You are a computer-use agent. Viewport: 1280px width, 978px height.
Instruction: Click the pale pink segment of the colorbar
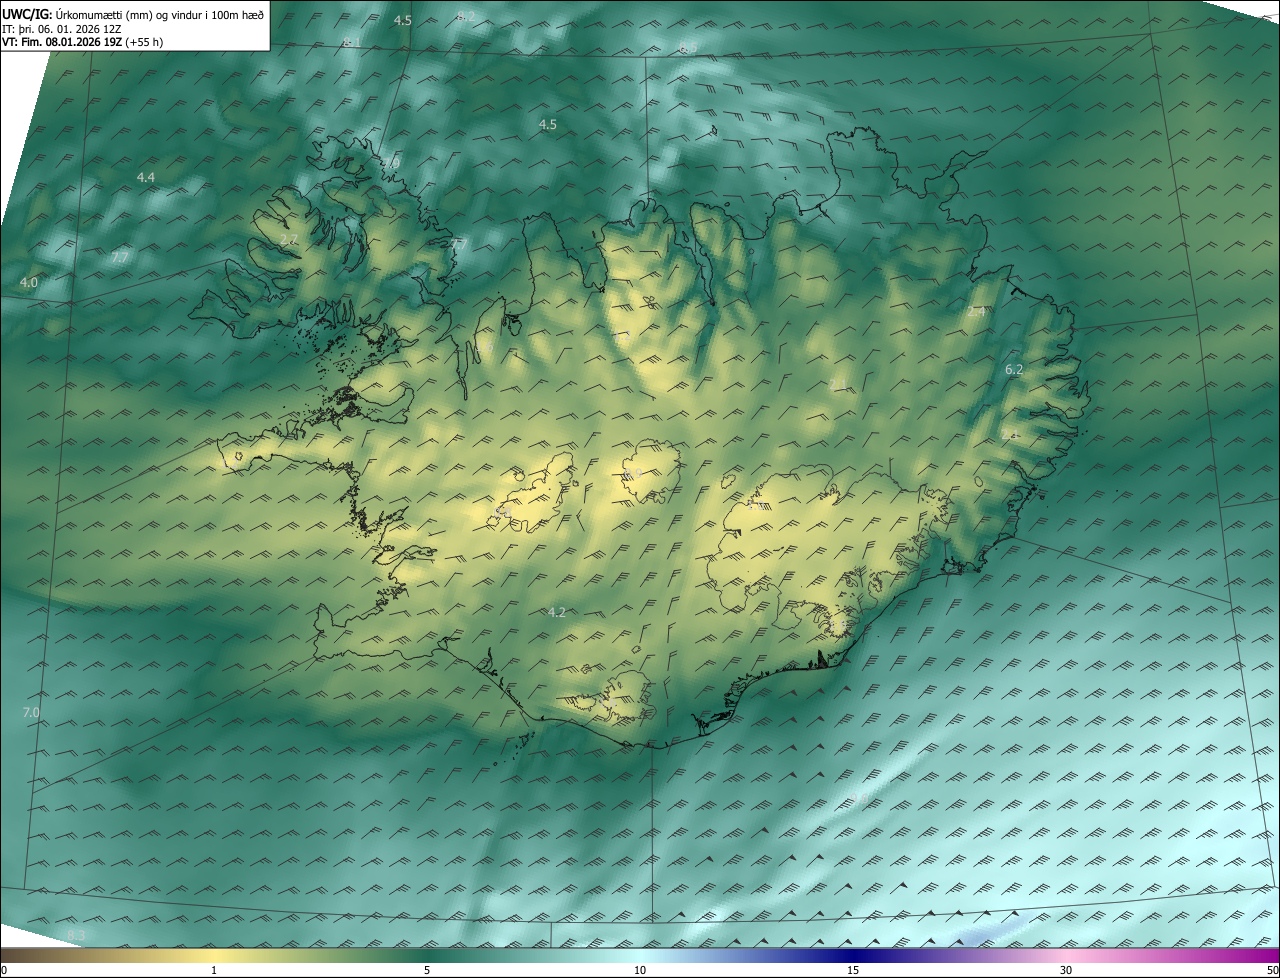click(x=1066, y=955)
